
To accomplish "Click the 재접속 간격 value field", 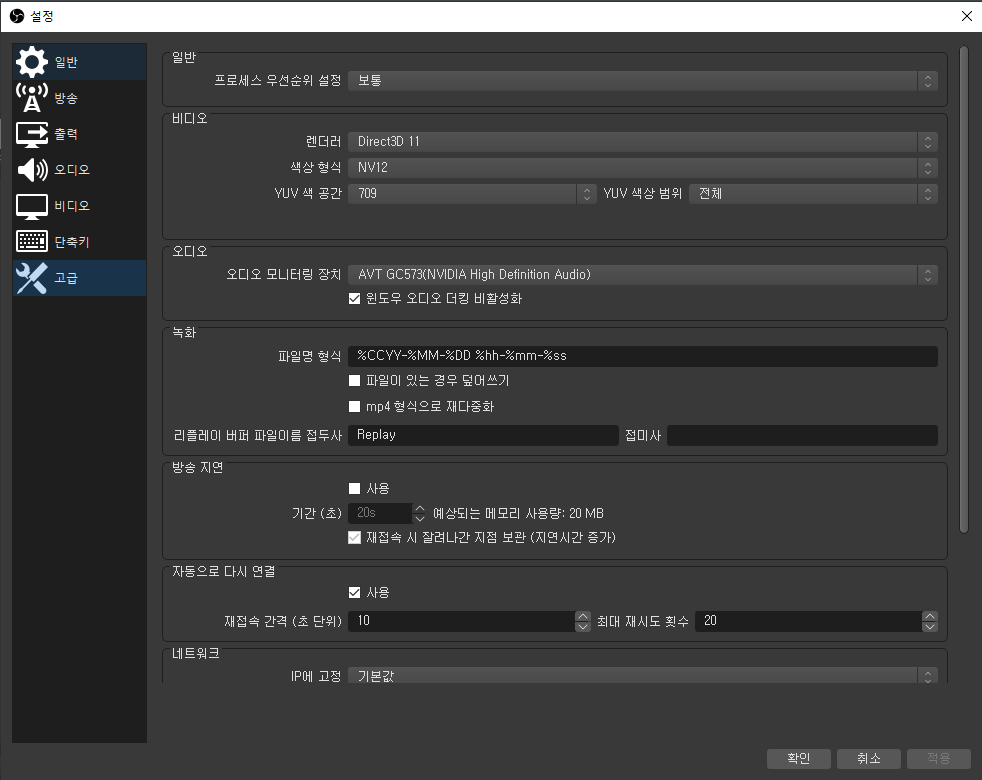I will 461,621.
